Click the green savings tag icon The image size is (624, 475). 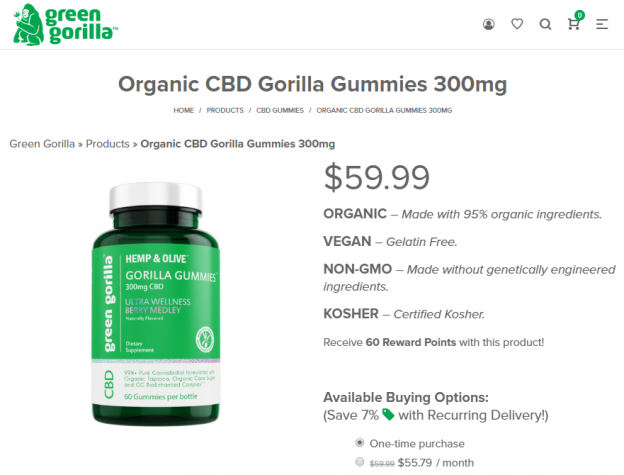click(x=388, y=415)
